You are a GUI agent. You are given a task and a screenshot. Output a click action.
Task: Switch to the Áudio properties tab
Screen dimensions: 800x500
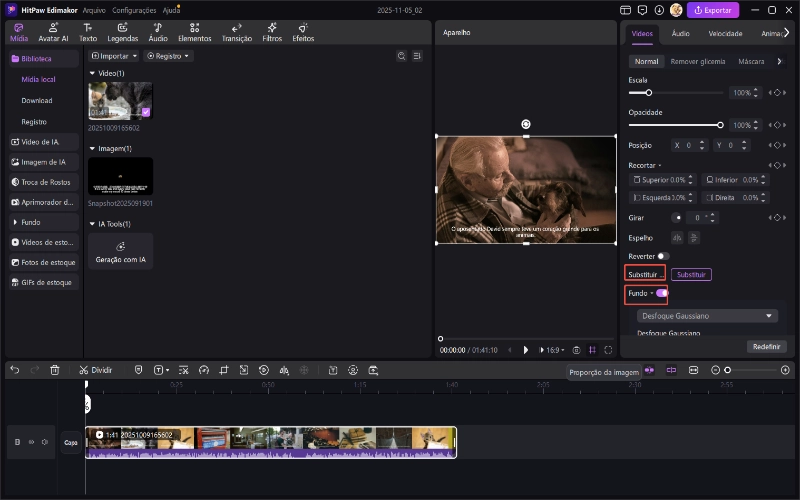pyautogui.click(x=680, y=34)
